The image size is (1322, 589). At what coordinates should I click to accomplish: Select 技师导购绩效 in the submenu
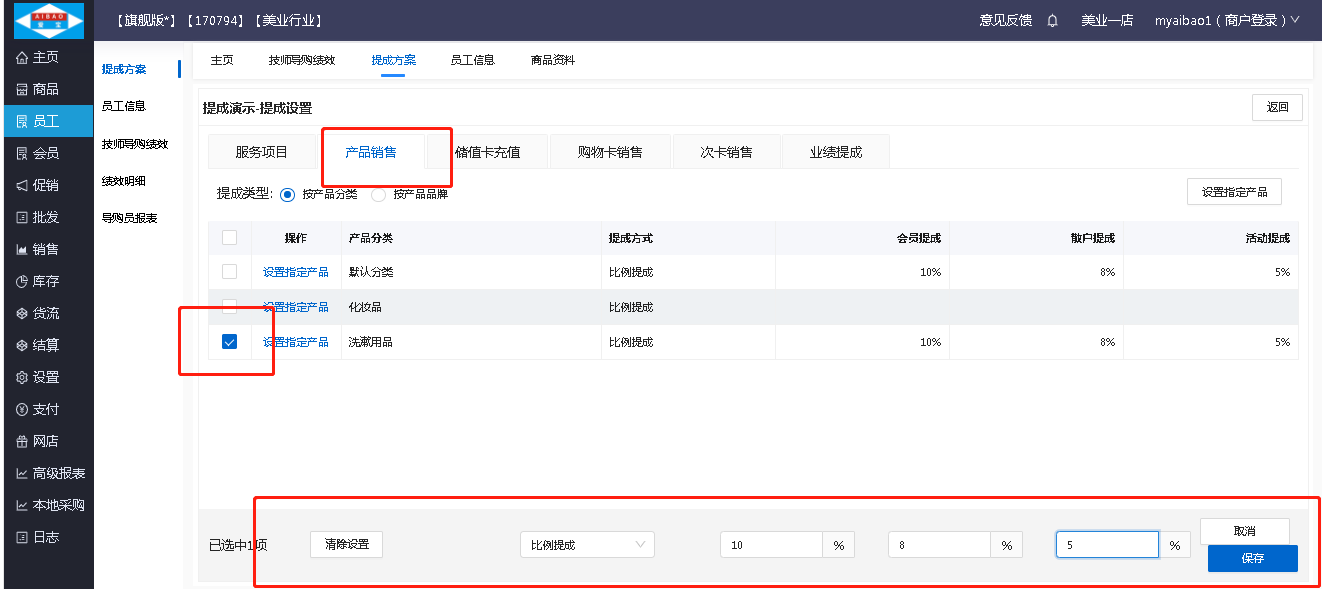[x=135, y=144]
